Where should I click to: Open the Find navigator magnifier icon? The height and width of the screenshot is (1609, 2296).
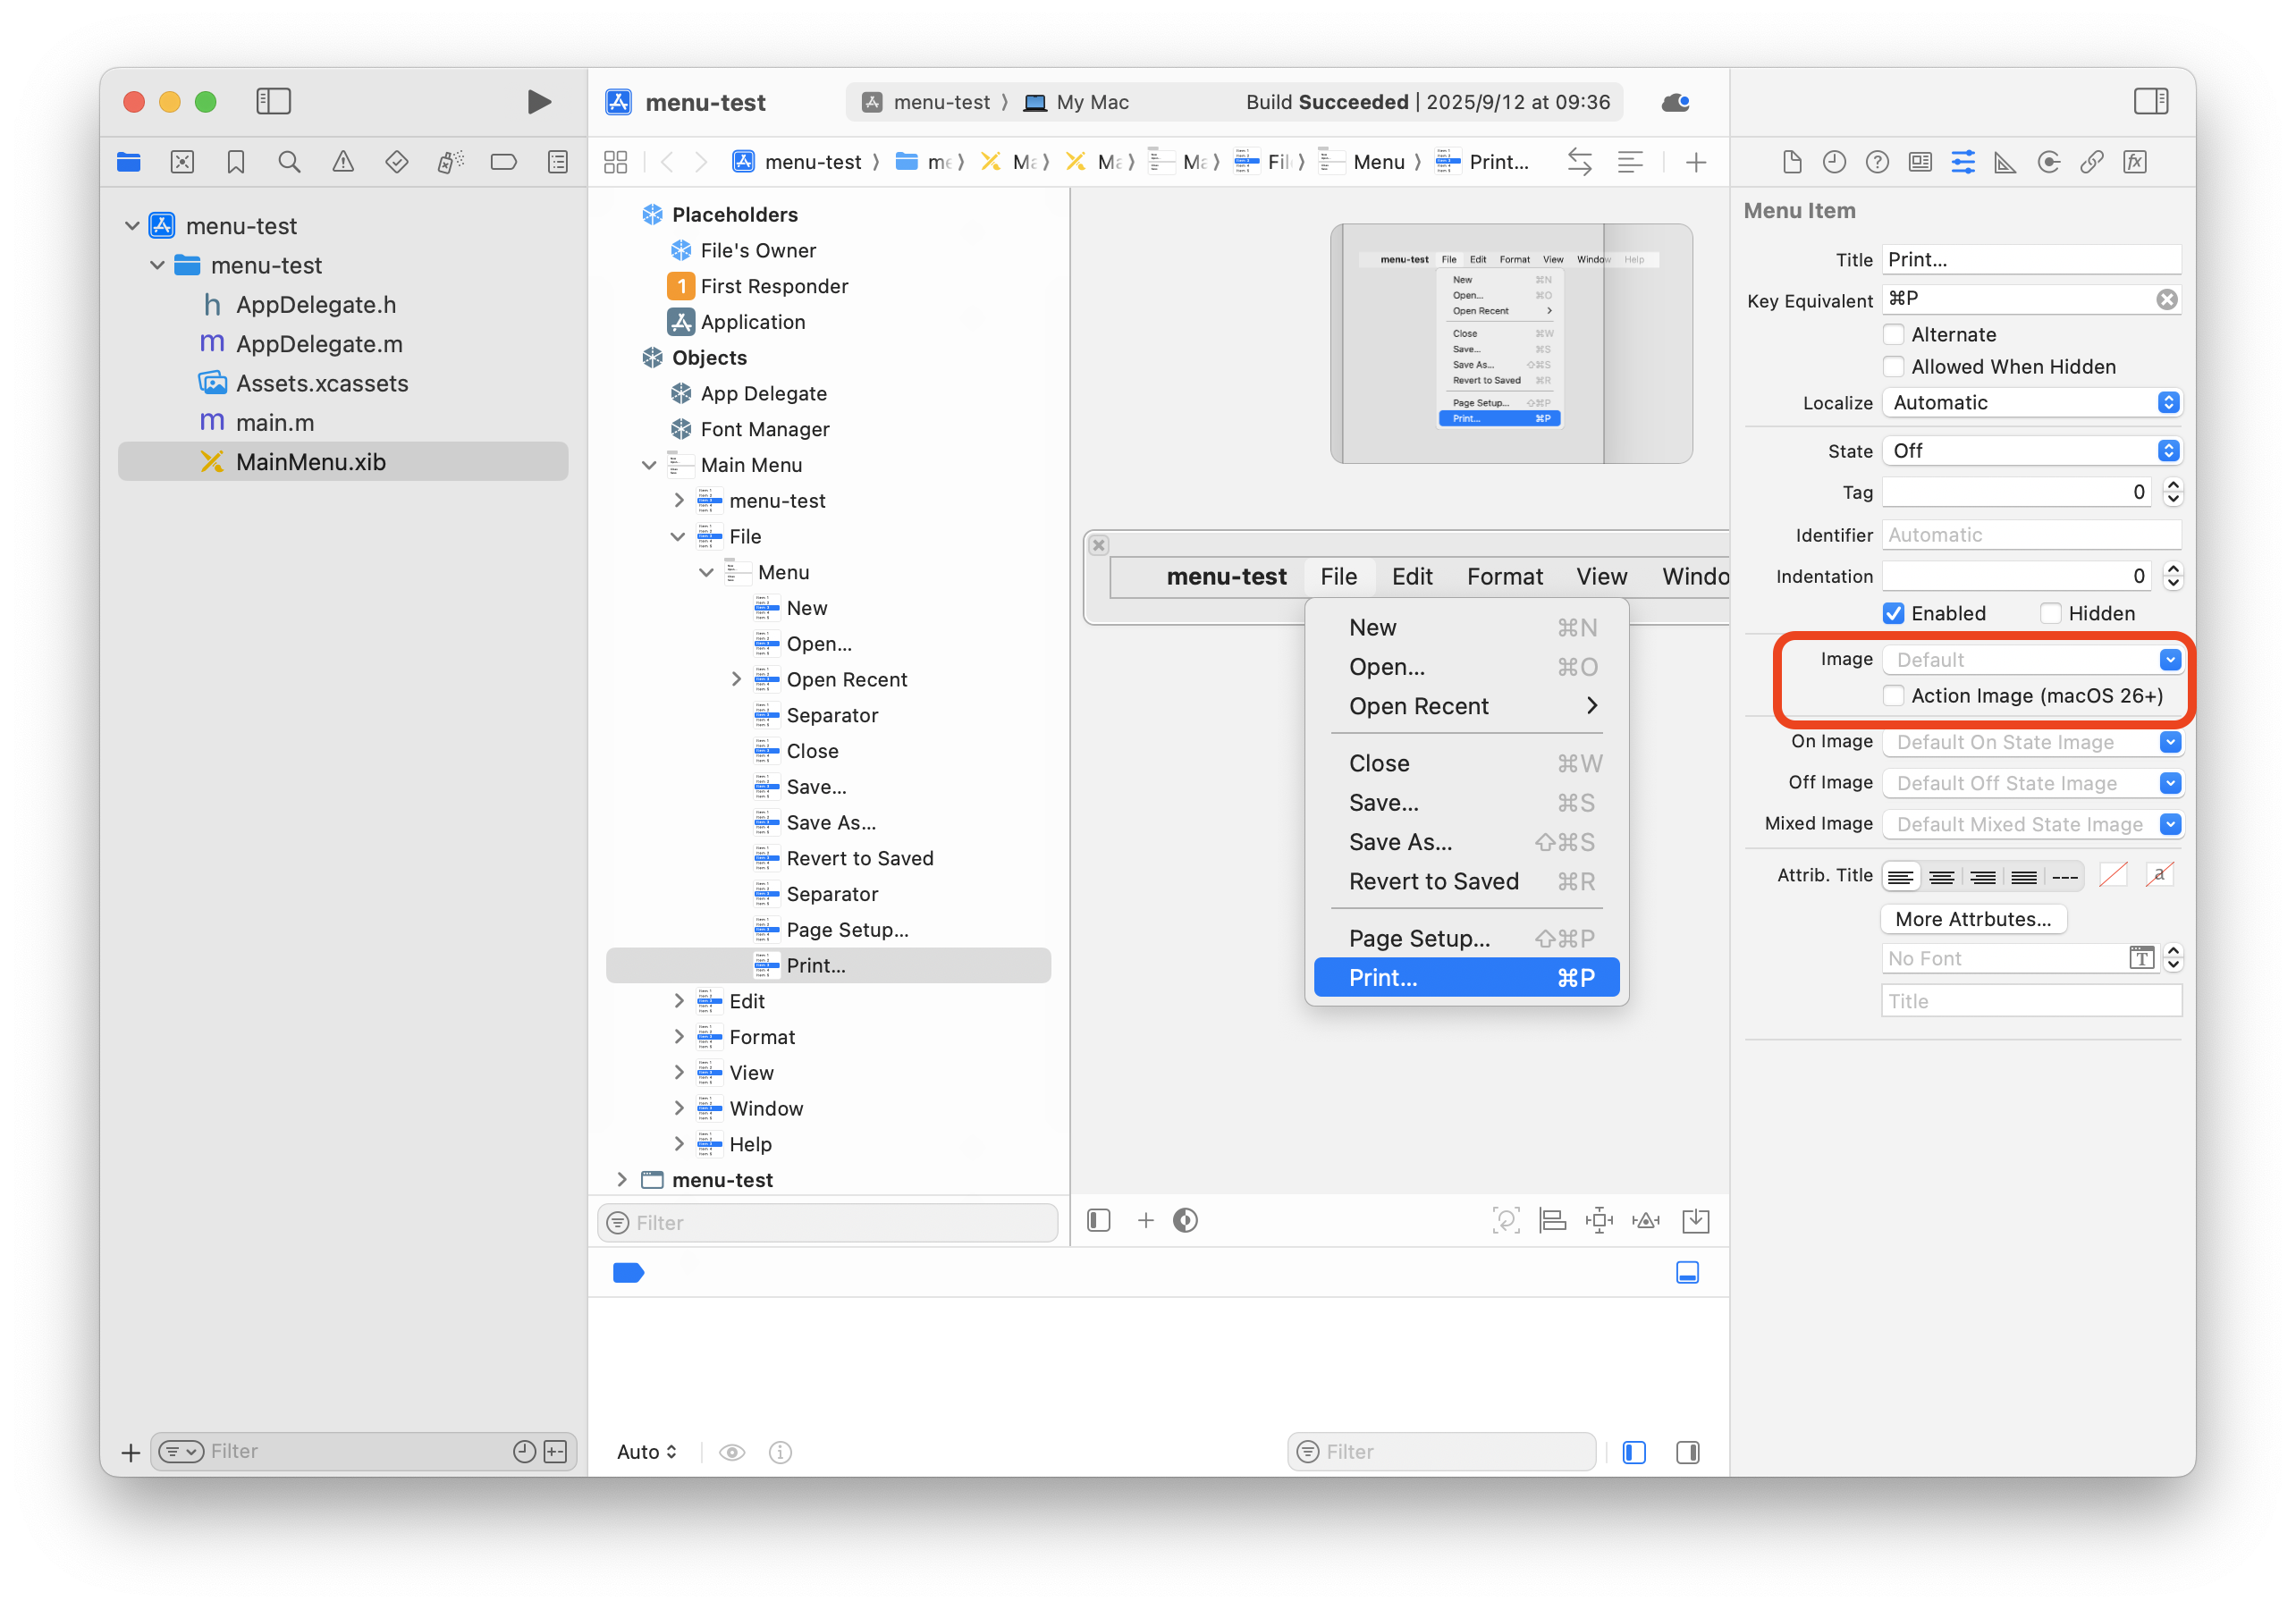(x=289, y=162)
